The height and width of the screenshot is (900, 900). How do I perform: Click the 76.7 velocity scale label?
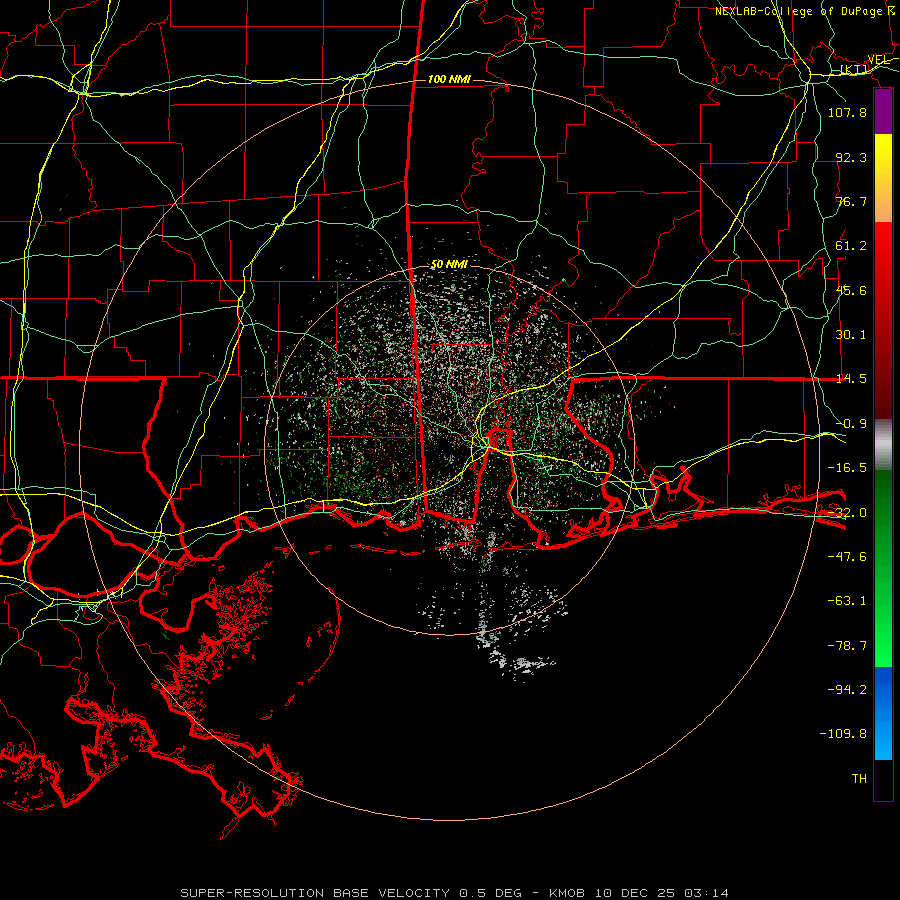click(x=851, y=201)
